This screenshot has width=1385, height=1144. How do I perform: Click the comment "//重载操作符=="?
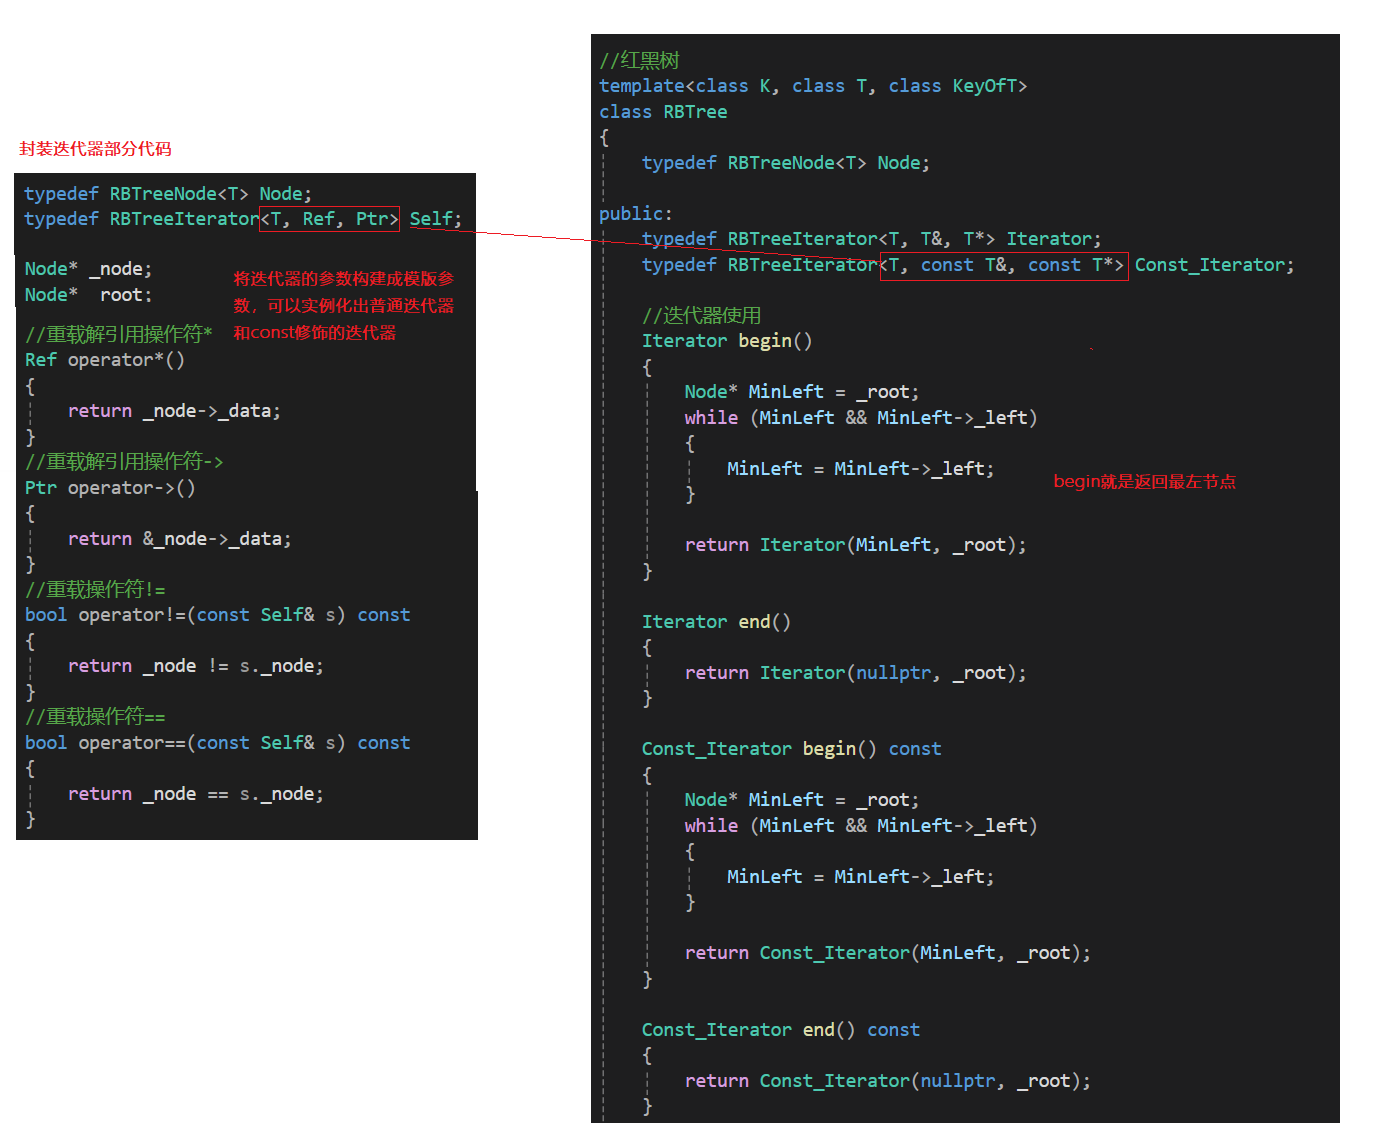(x=96, y=717)
